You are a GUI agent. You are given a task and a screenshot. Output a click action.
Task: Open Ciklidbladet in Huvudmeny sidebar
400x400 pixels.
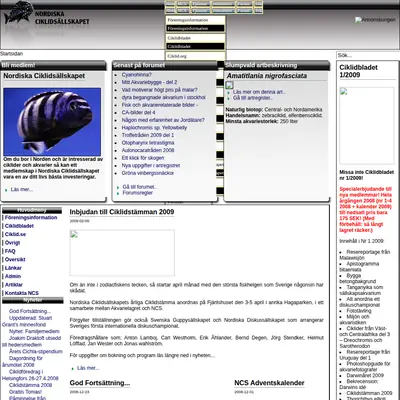19,226
